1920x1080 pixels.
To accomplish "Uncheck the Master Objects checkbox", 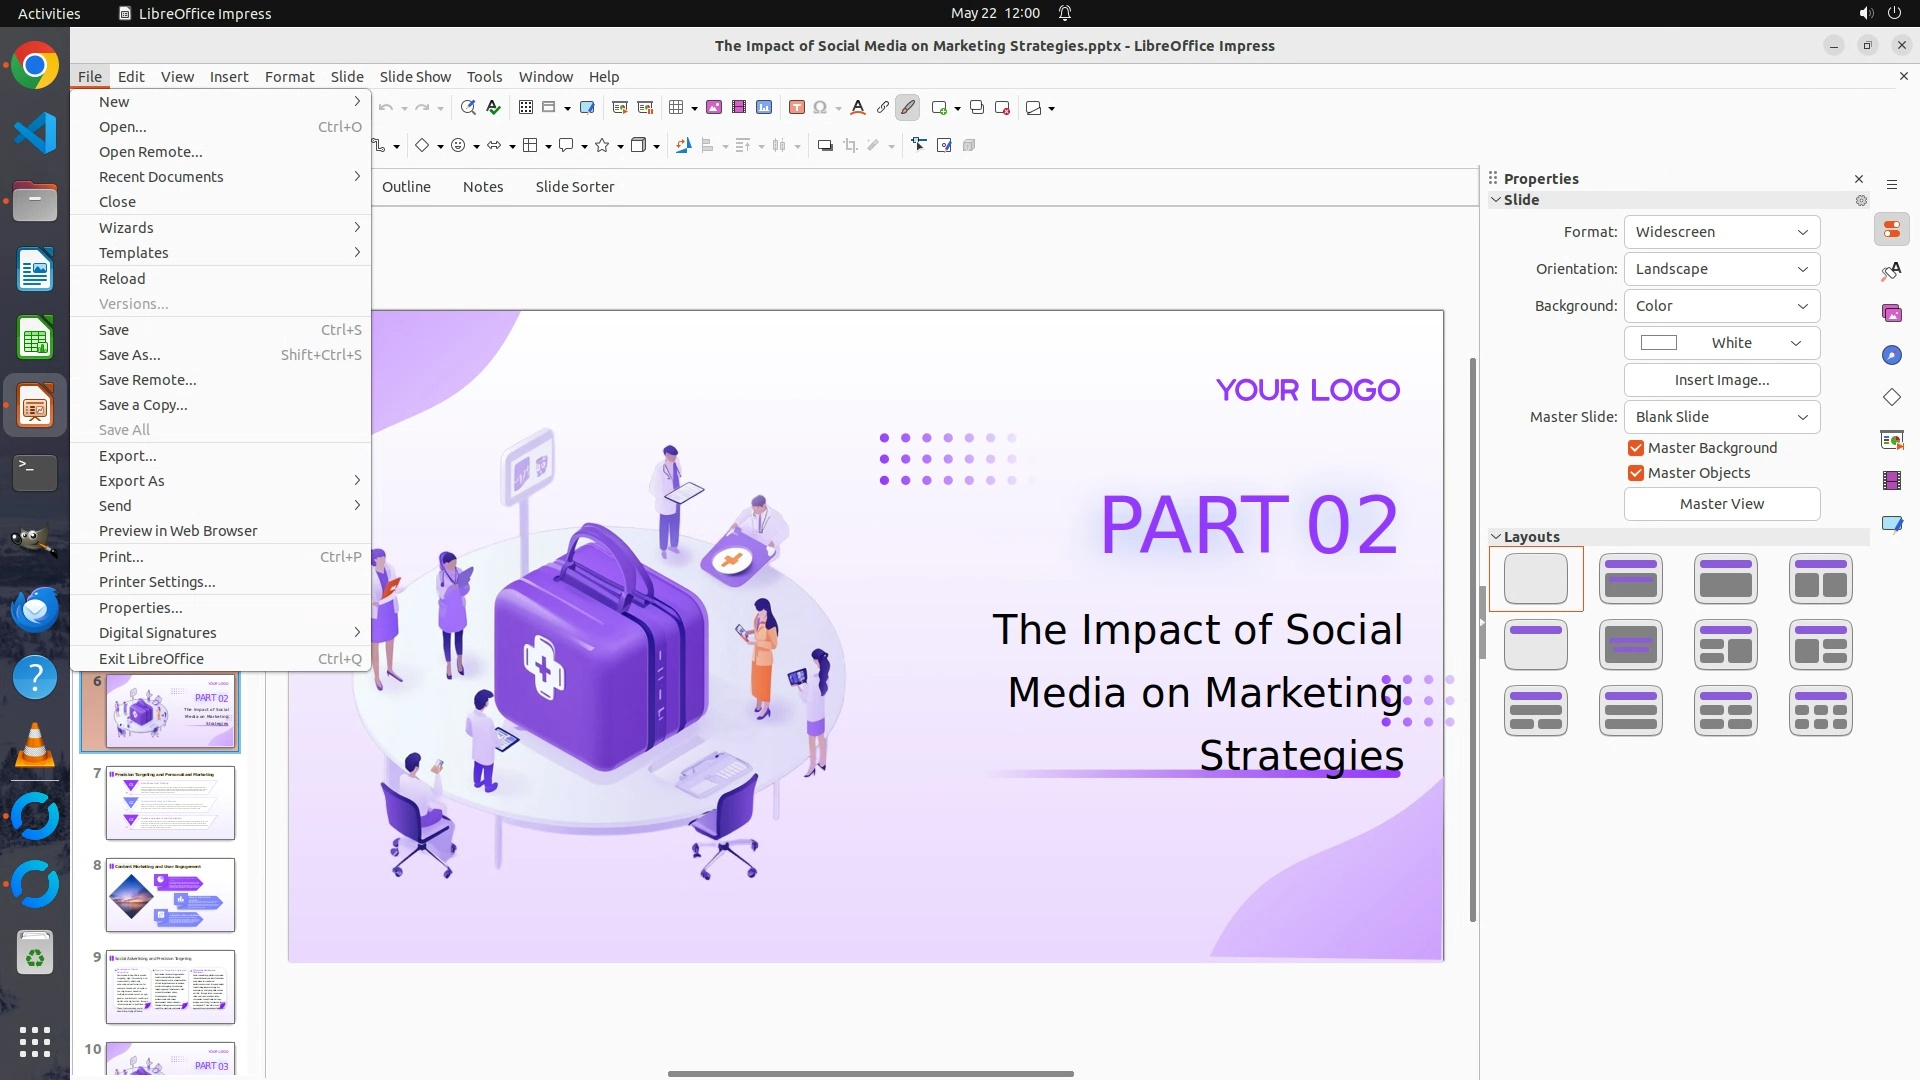I will 1636,473.
